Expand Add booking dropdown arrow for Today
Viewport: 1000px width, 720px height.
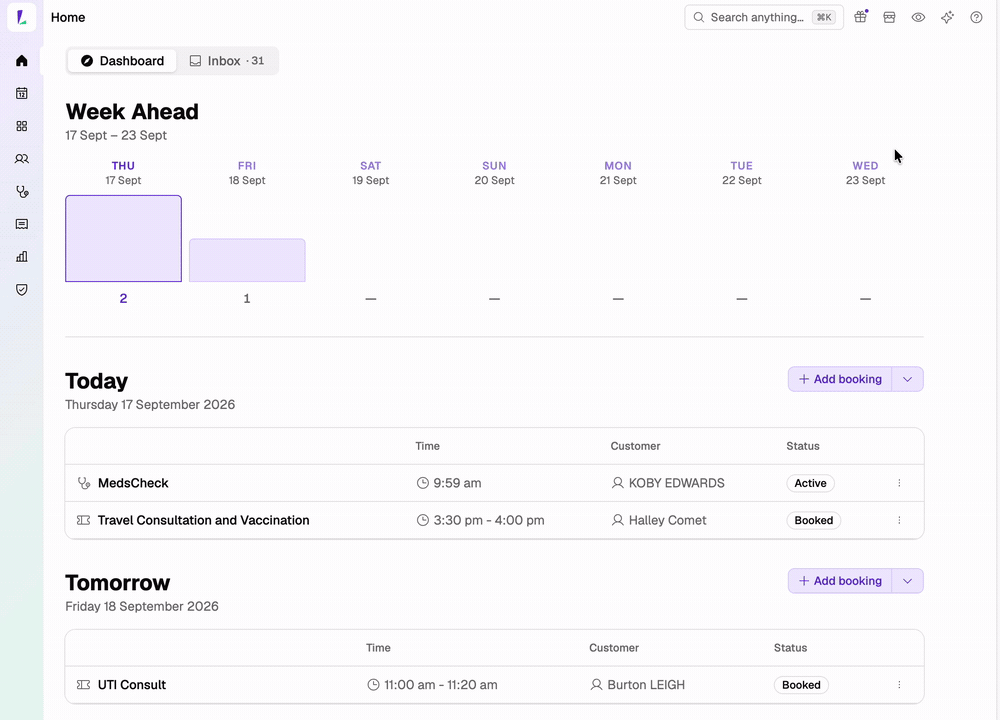(908, 379)
